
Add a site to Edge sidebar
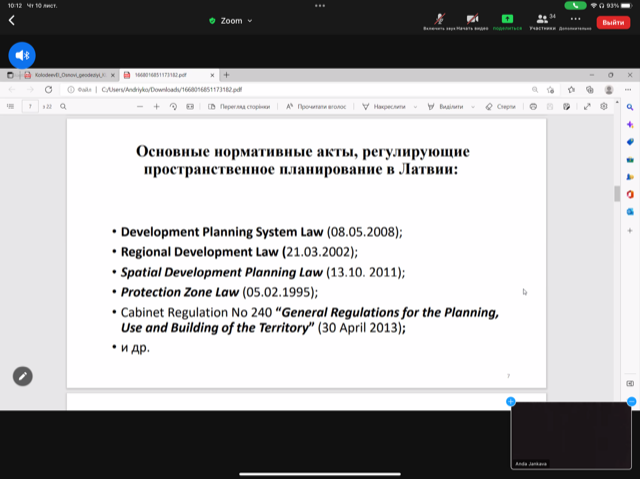click(x=630, y=231)
